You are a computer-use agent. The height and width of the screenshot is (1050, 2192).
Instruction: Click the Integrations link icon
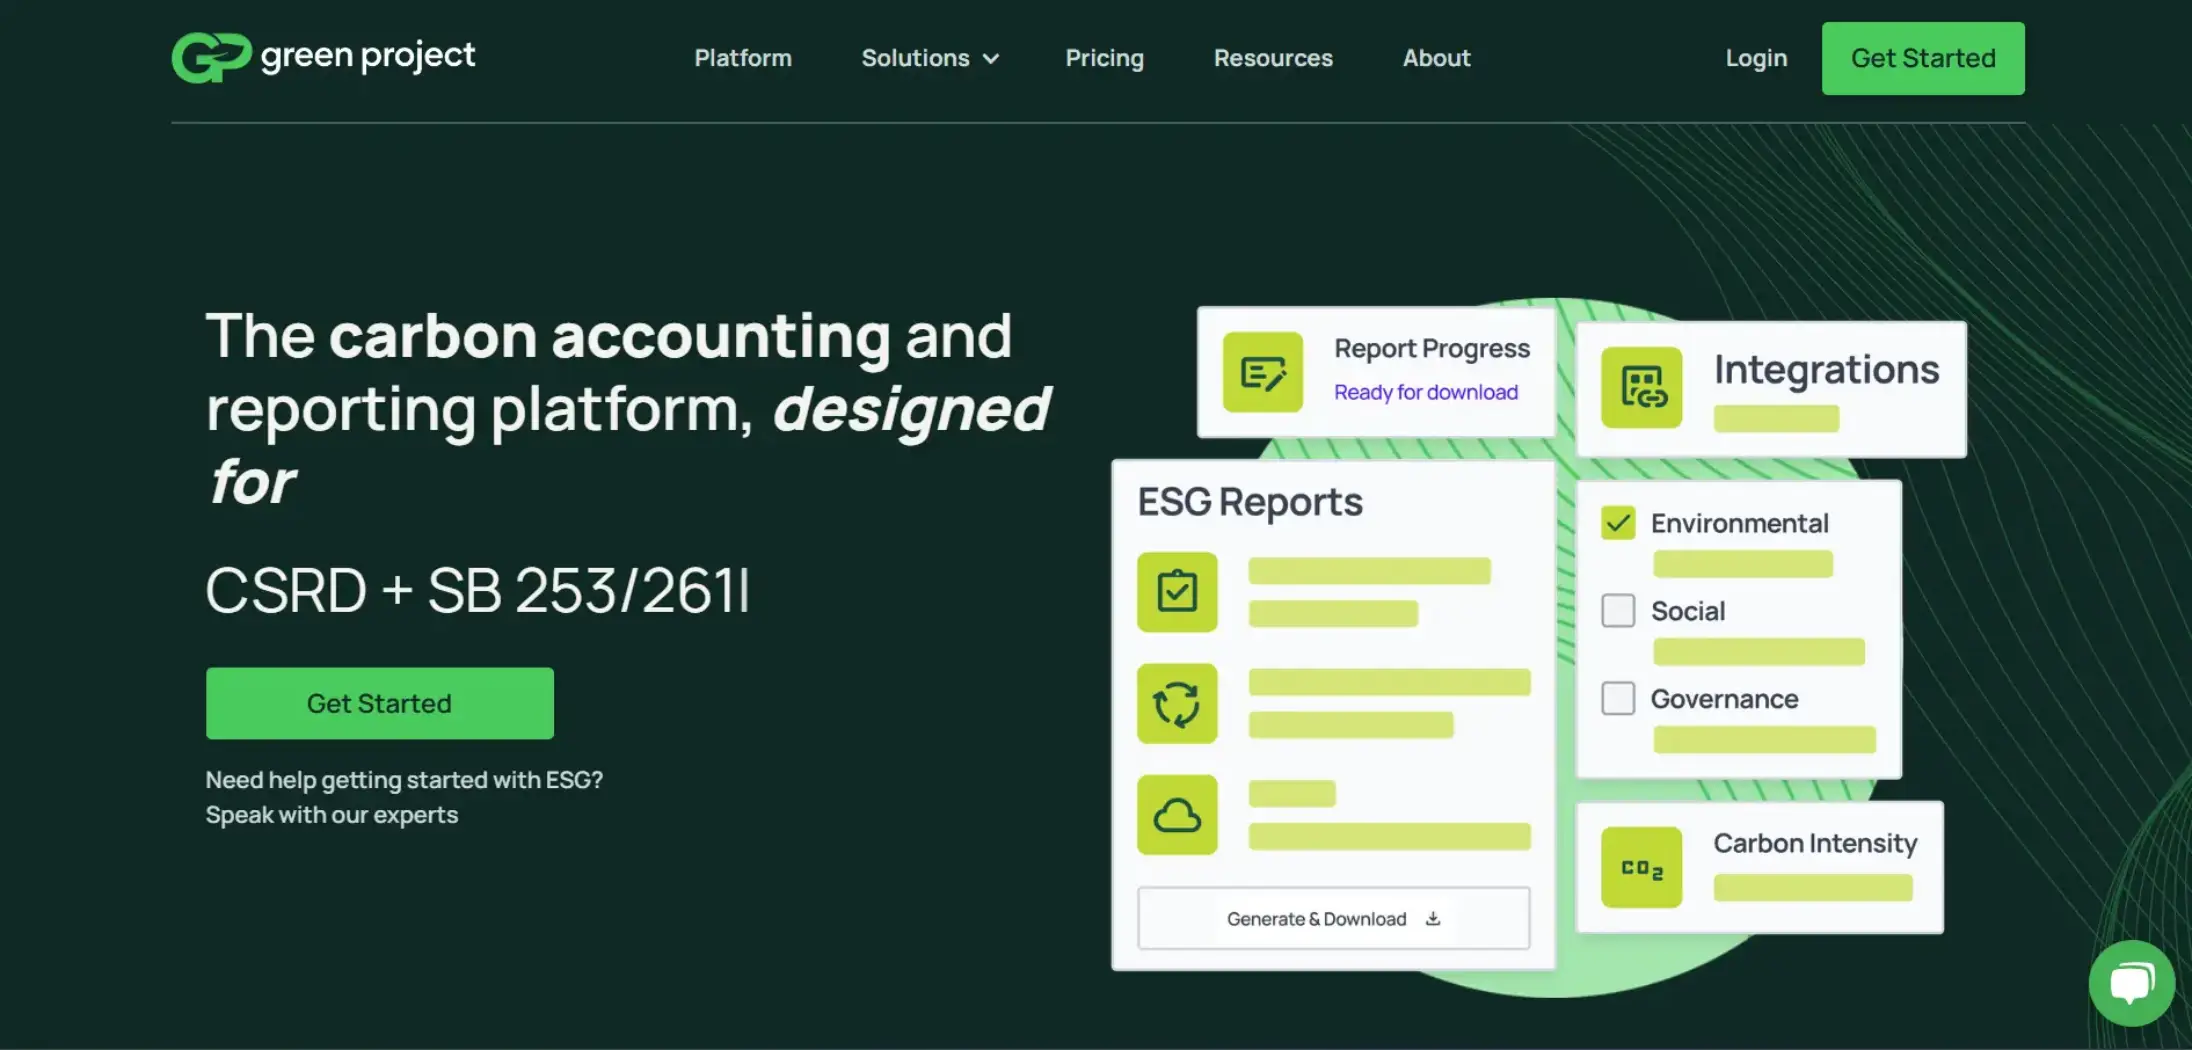1642,387
